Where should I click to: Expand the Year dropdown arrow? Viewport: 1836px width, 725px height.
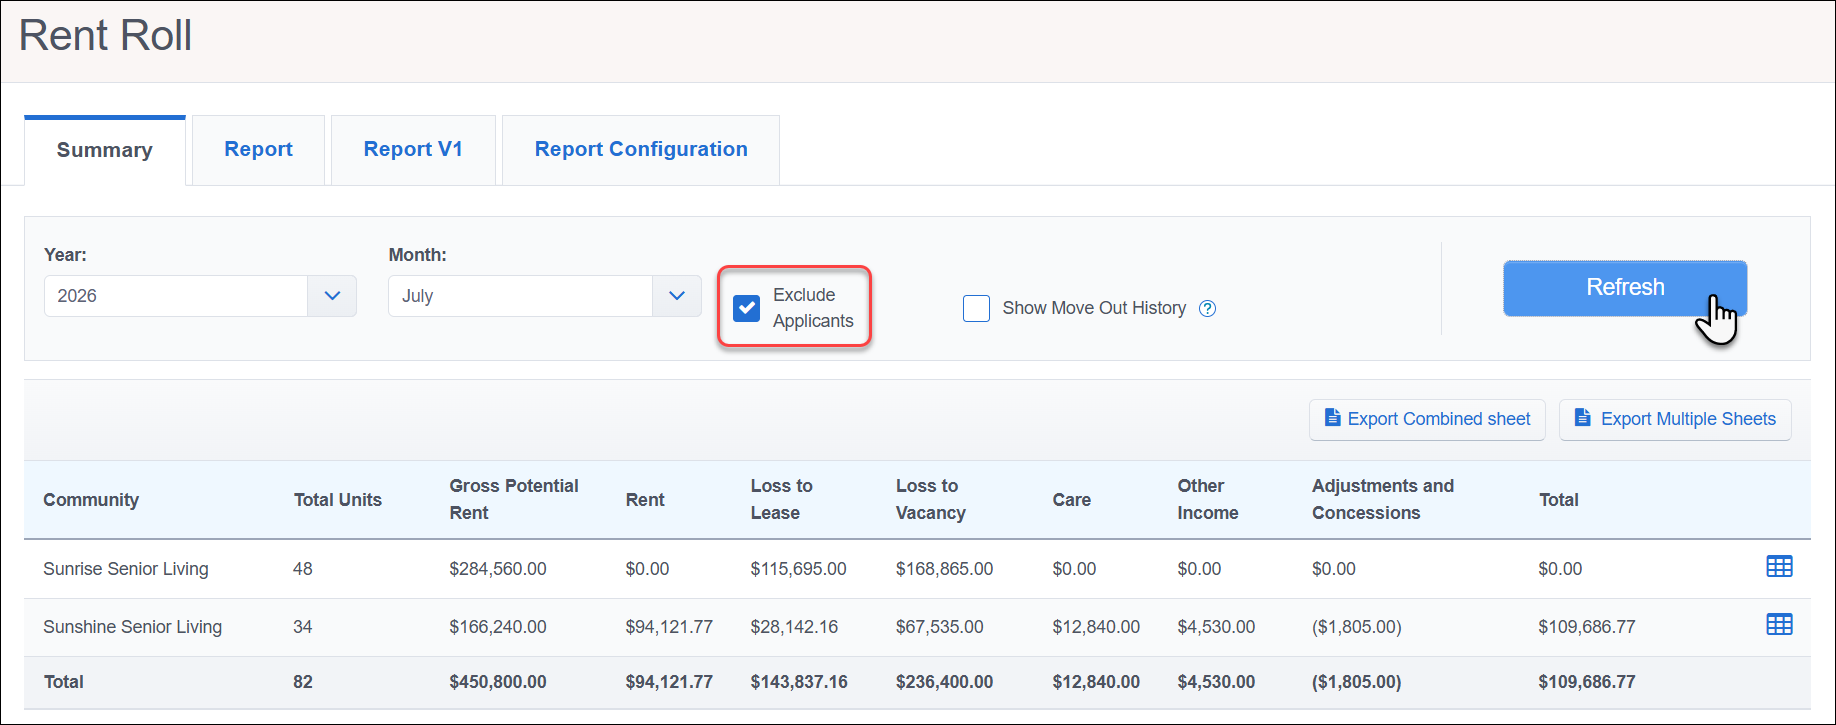pyautogui.click(x=332, y=296)
